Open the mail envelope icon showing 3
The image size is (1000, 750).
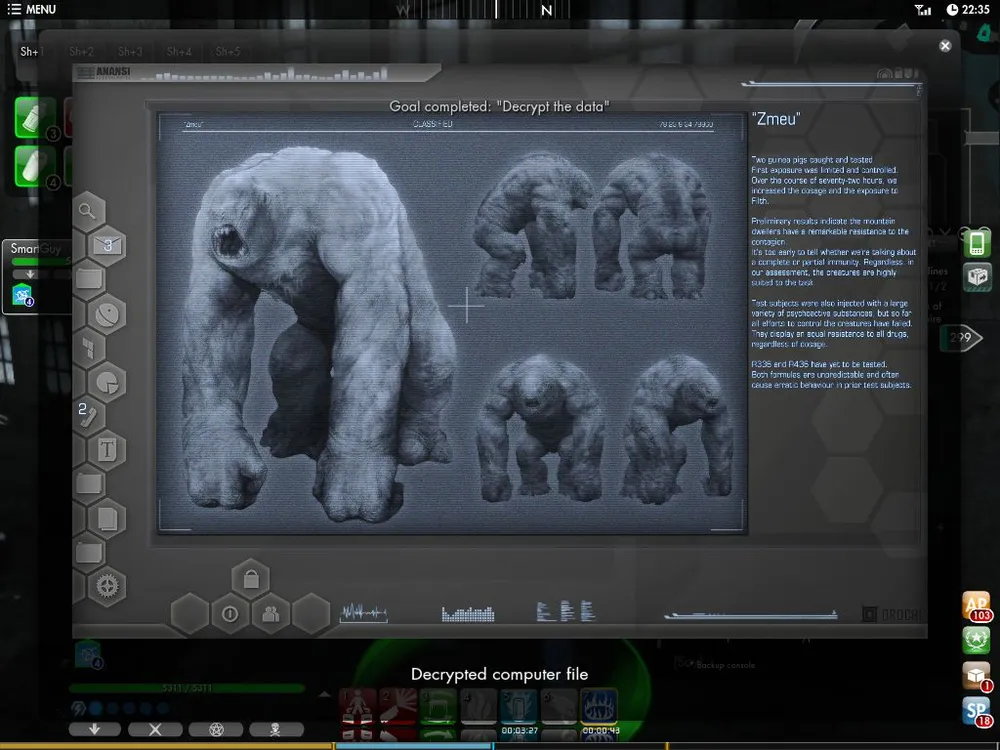tap(107, 244)
